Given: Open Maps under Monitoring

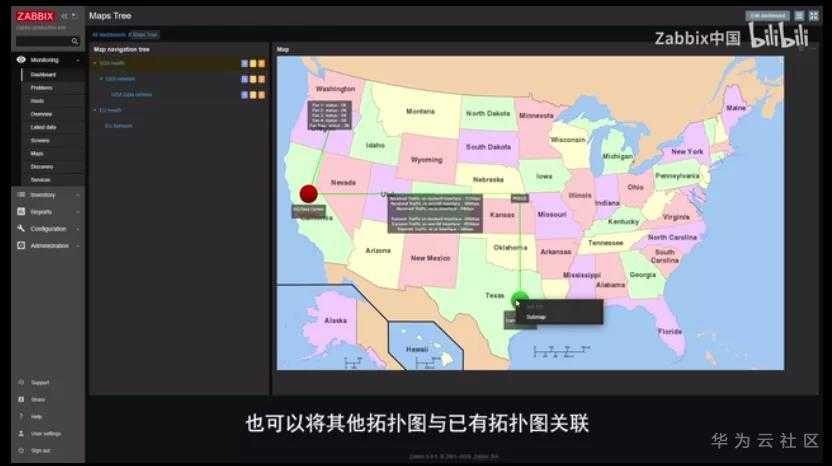Looking at the screenshot, I should [x=37, y=153].
